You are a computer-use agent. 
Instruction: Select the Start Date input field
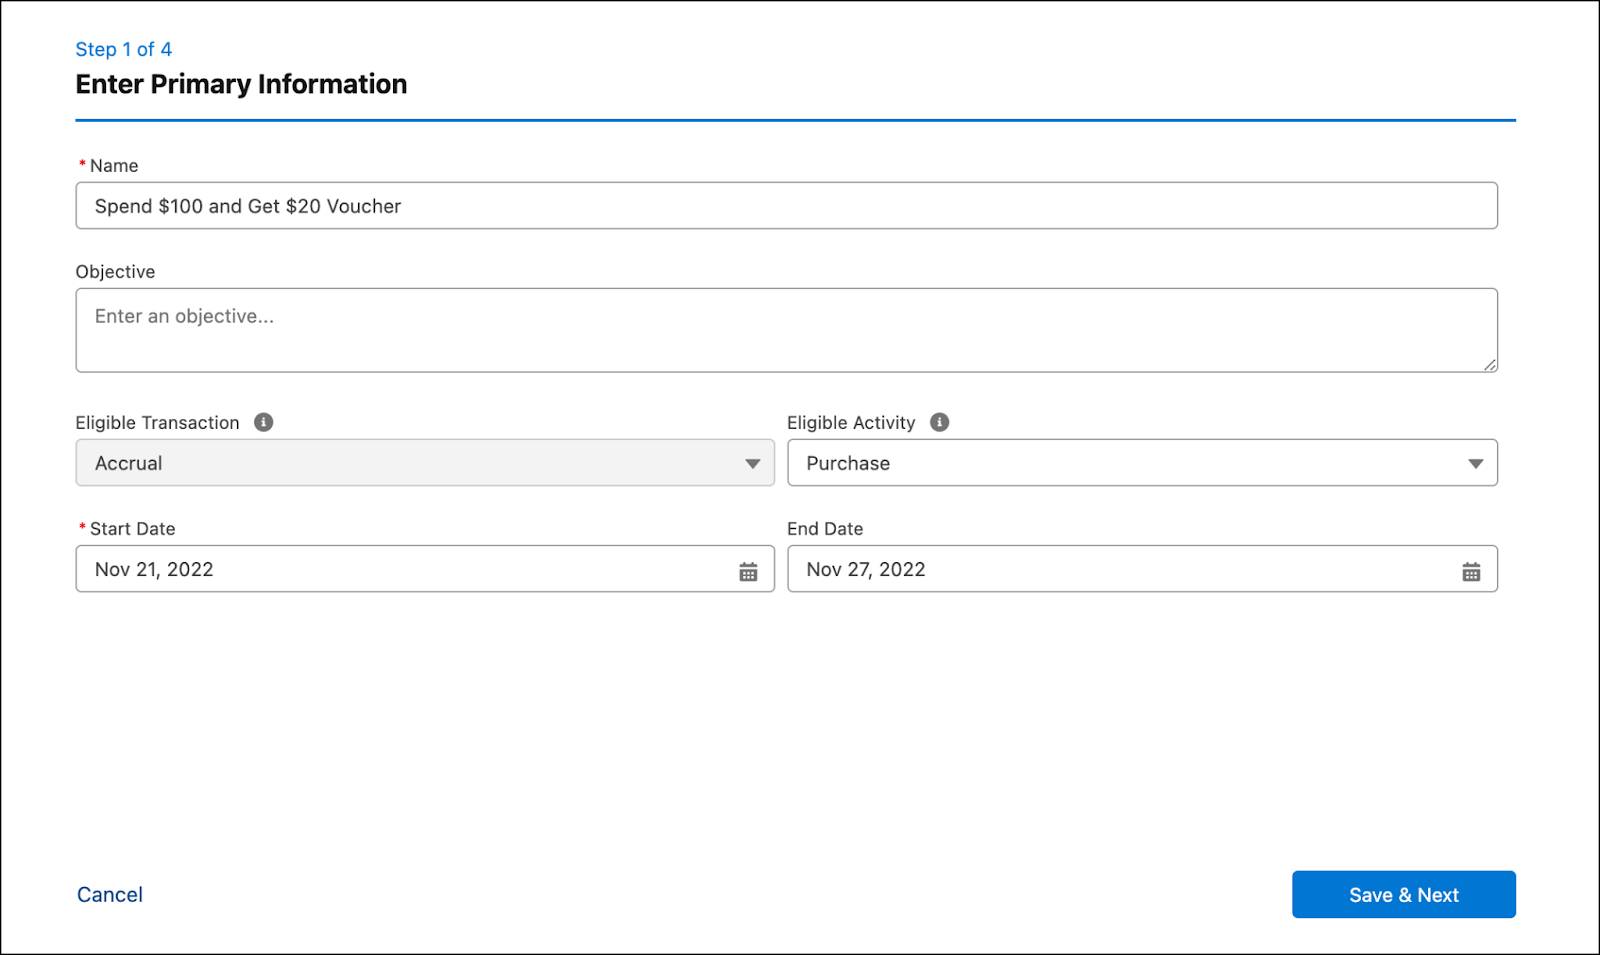(x=400, y=569)
